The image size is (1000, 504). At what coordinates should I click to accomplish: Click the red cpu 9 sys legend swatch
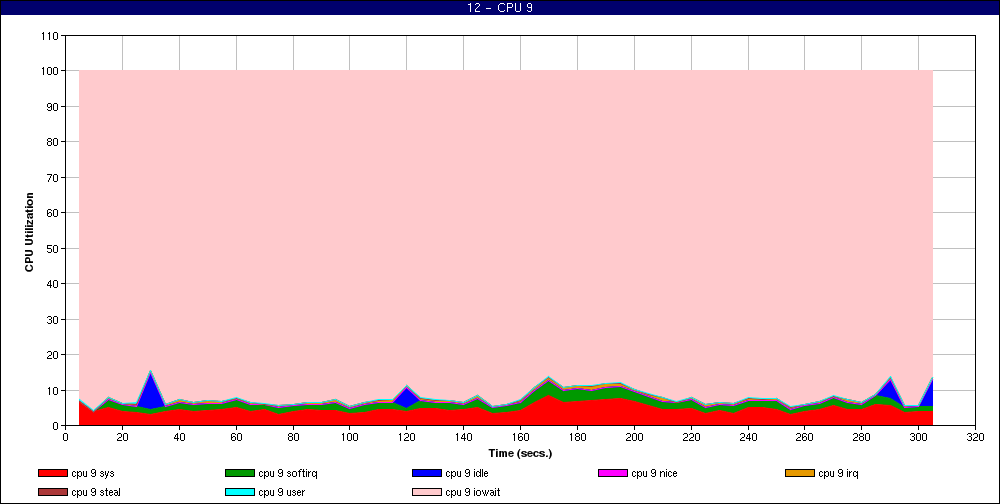(x=52, y=473)
